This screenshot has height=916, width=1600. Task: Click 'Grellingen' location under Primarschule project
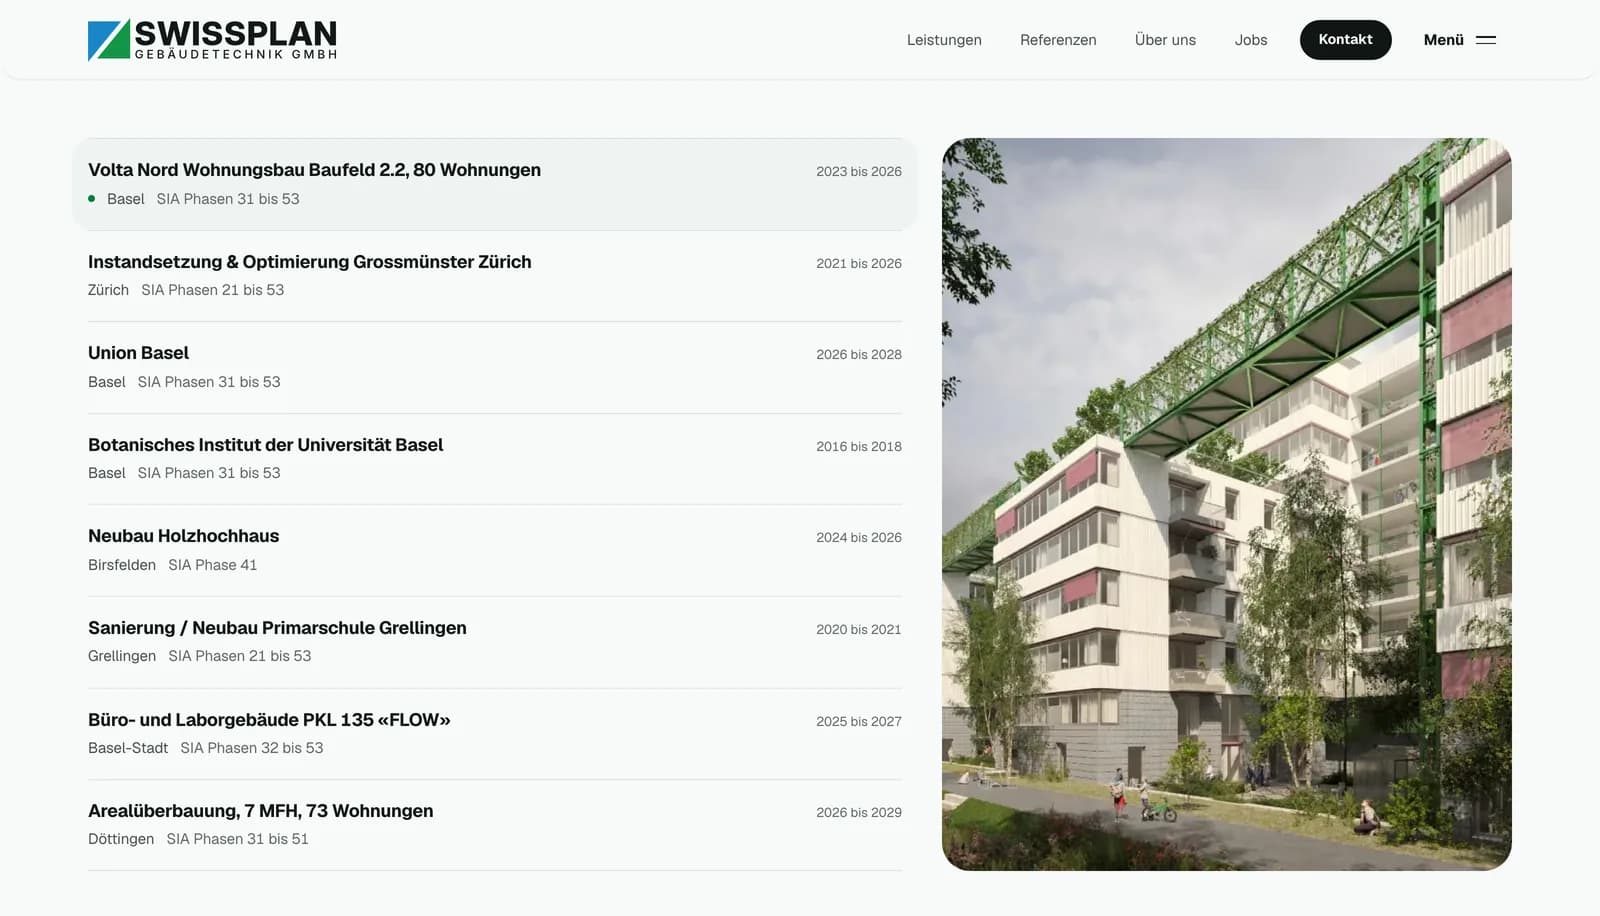pyautogui.click(x=122, y=656)
